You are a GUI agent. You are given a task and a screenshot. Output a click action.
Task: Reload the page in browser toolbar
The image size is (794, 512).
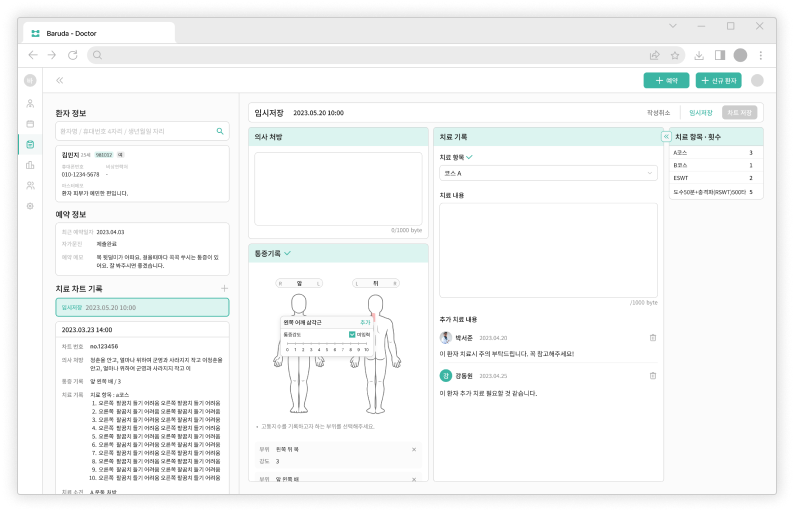pos(73,55)
